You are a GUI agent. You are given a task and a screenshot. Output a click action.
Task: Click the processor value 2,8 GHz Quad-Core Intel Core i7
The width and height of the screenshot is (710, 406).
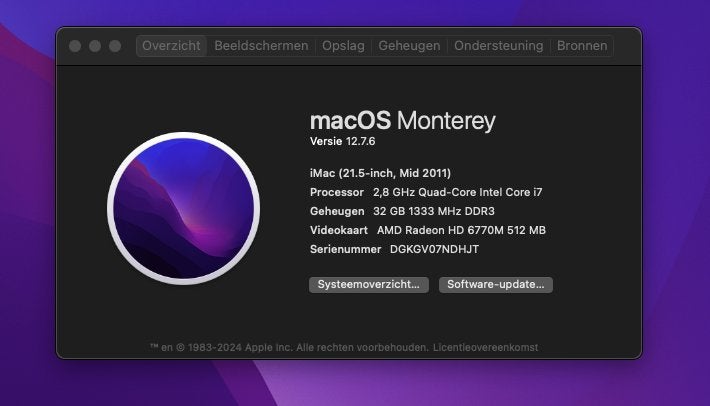tap(457, 192)
